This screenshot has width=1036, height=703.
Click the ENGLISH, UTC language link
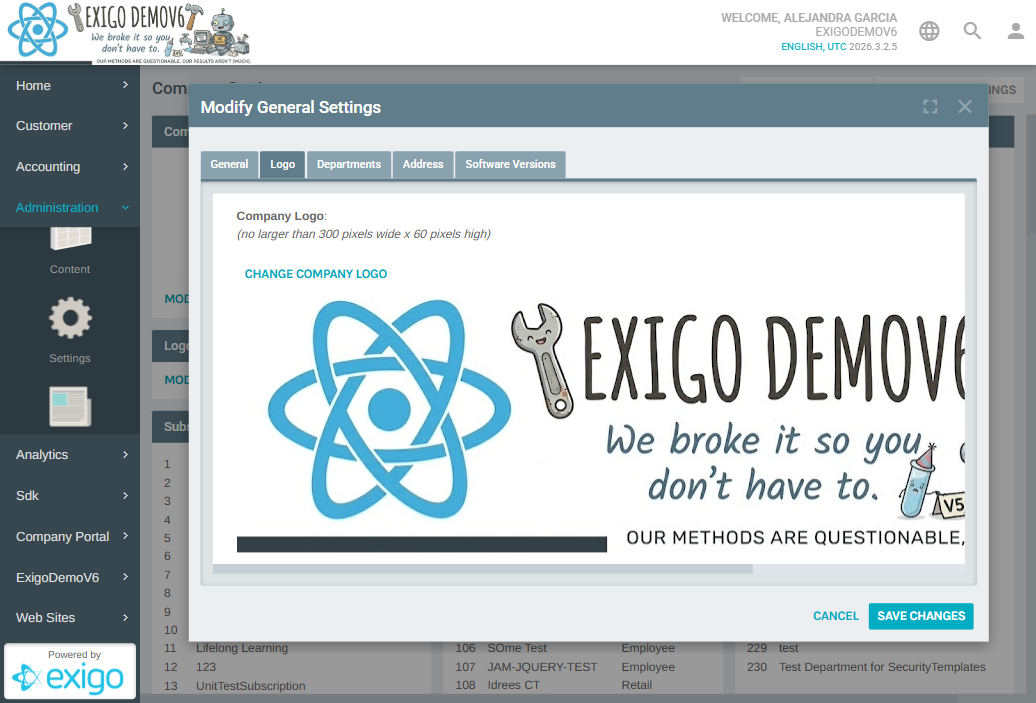pos(813,47)
